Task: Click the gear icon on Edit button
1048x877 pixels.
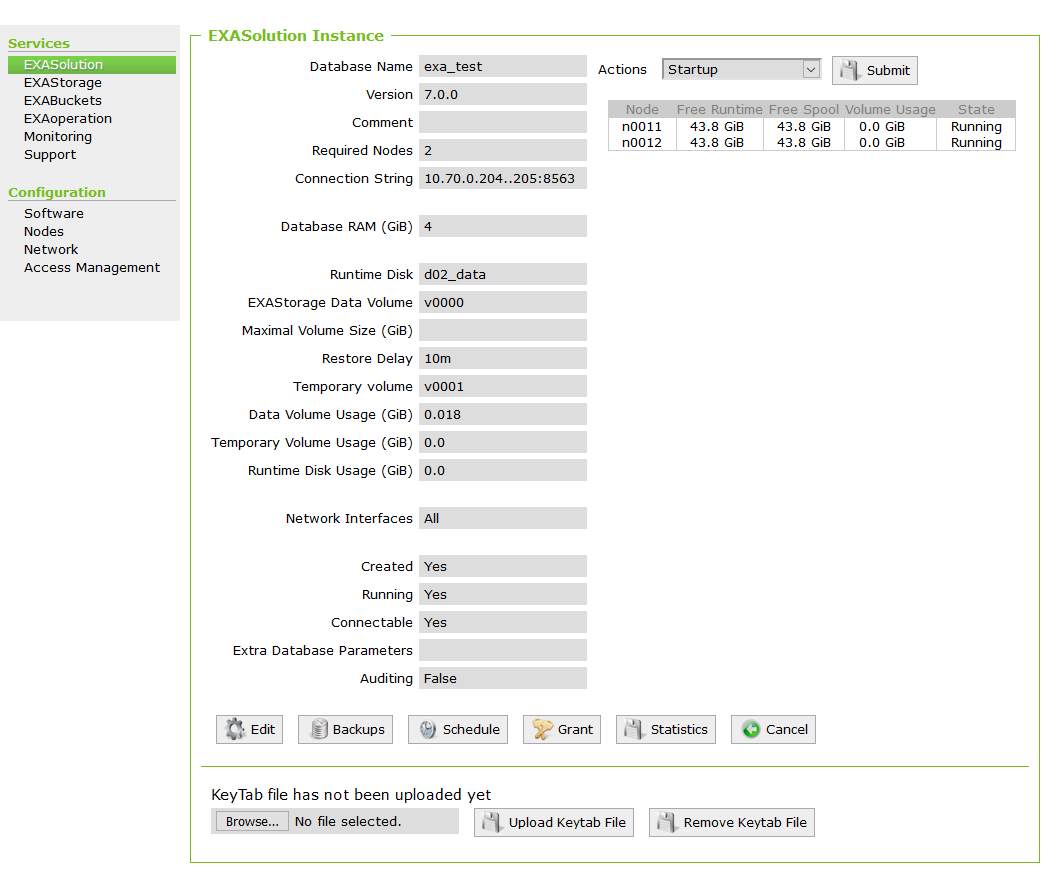Action: coord(235,729)
